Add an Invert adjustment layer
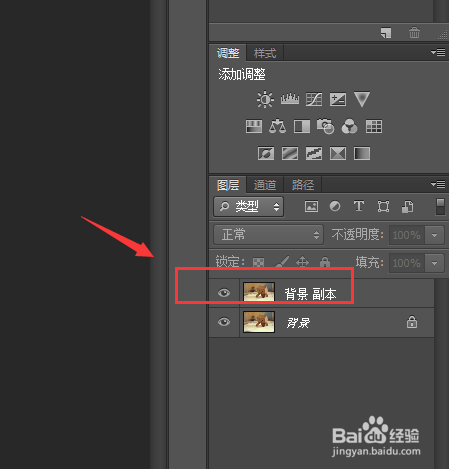Viewport: 449px width, 469px height. coord(266,154)
